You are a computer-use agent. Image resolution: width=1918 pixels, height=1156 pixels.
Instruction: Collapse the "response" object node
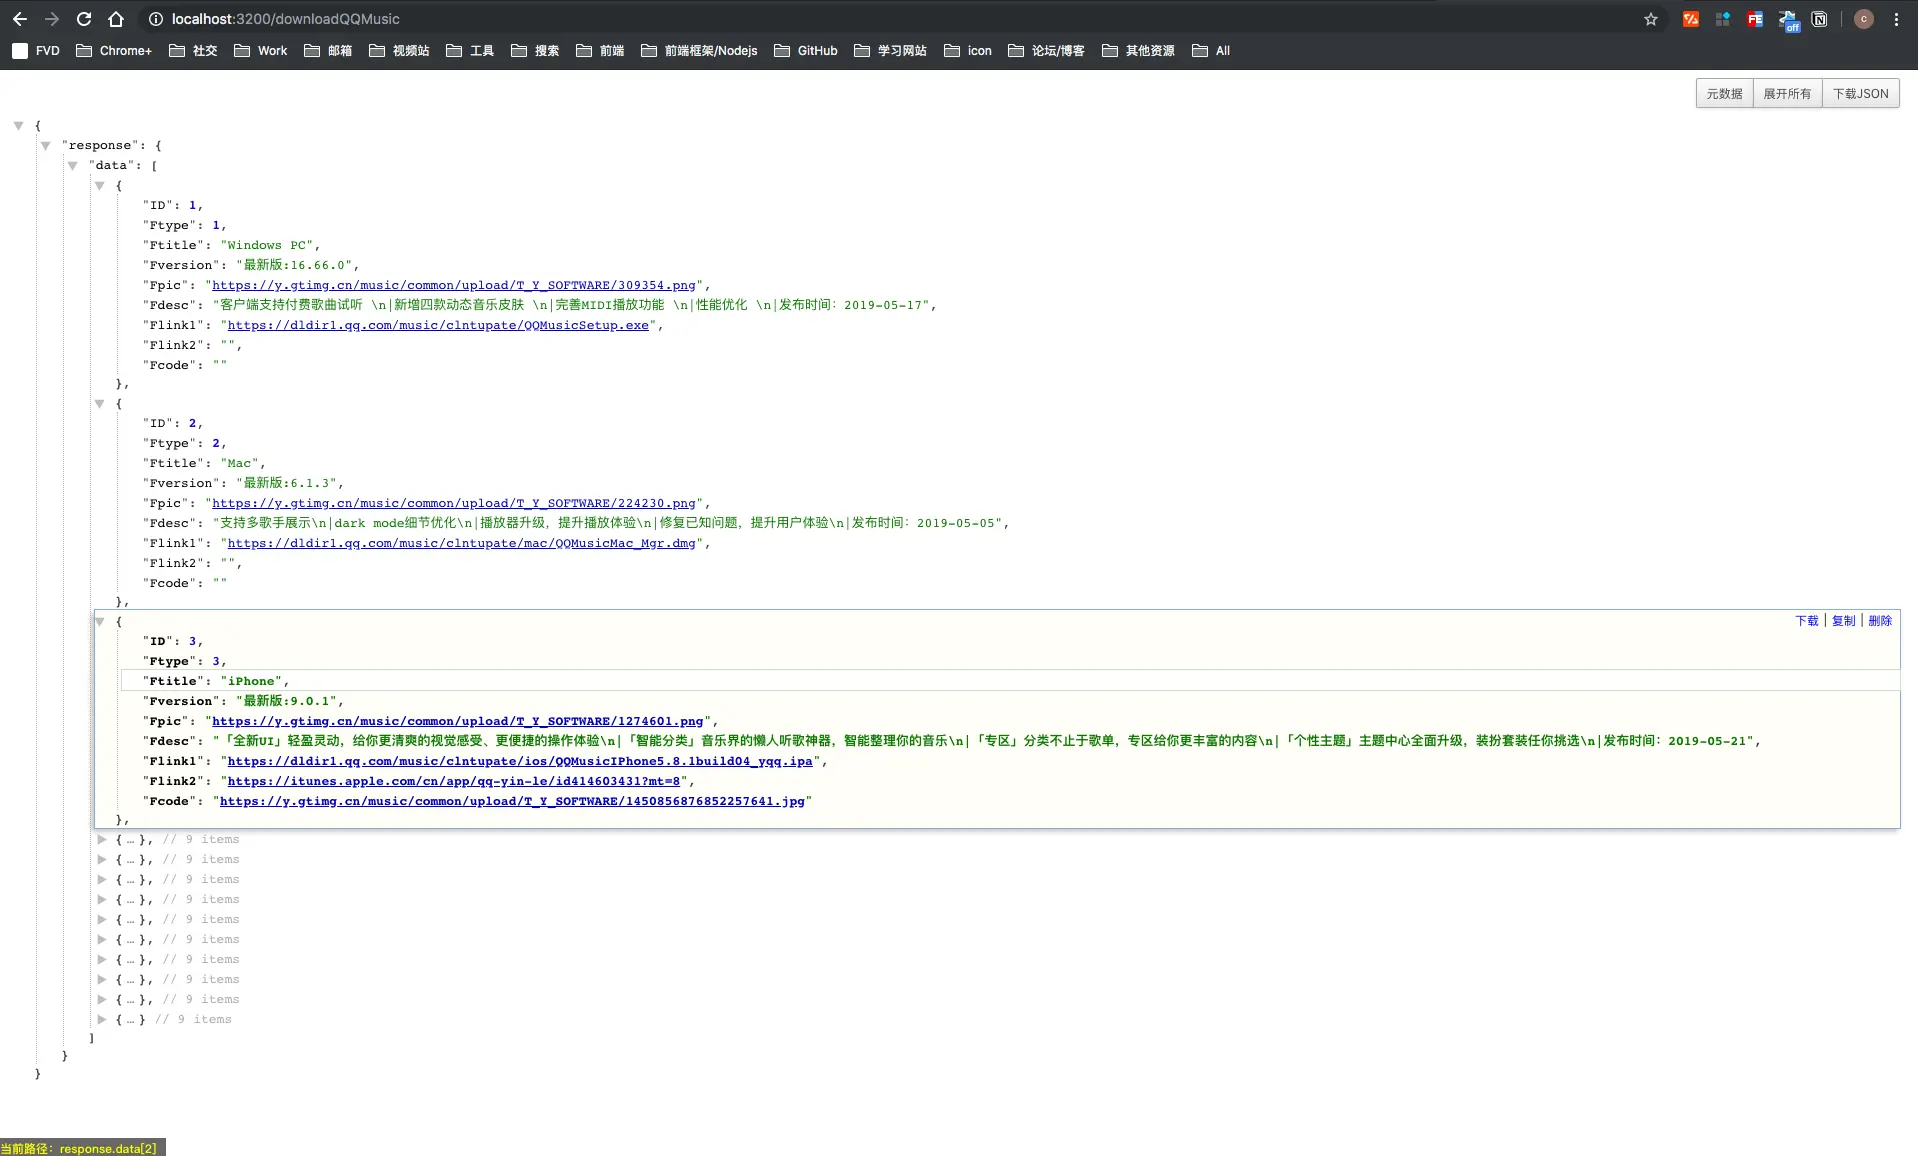[x=45, y=145]
